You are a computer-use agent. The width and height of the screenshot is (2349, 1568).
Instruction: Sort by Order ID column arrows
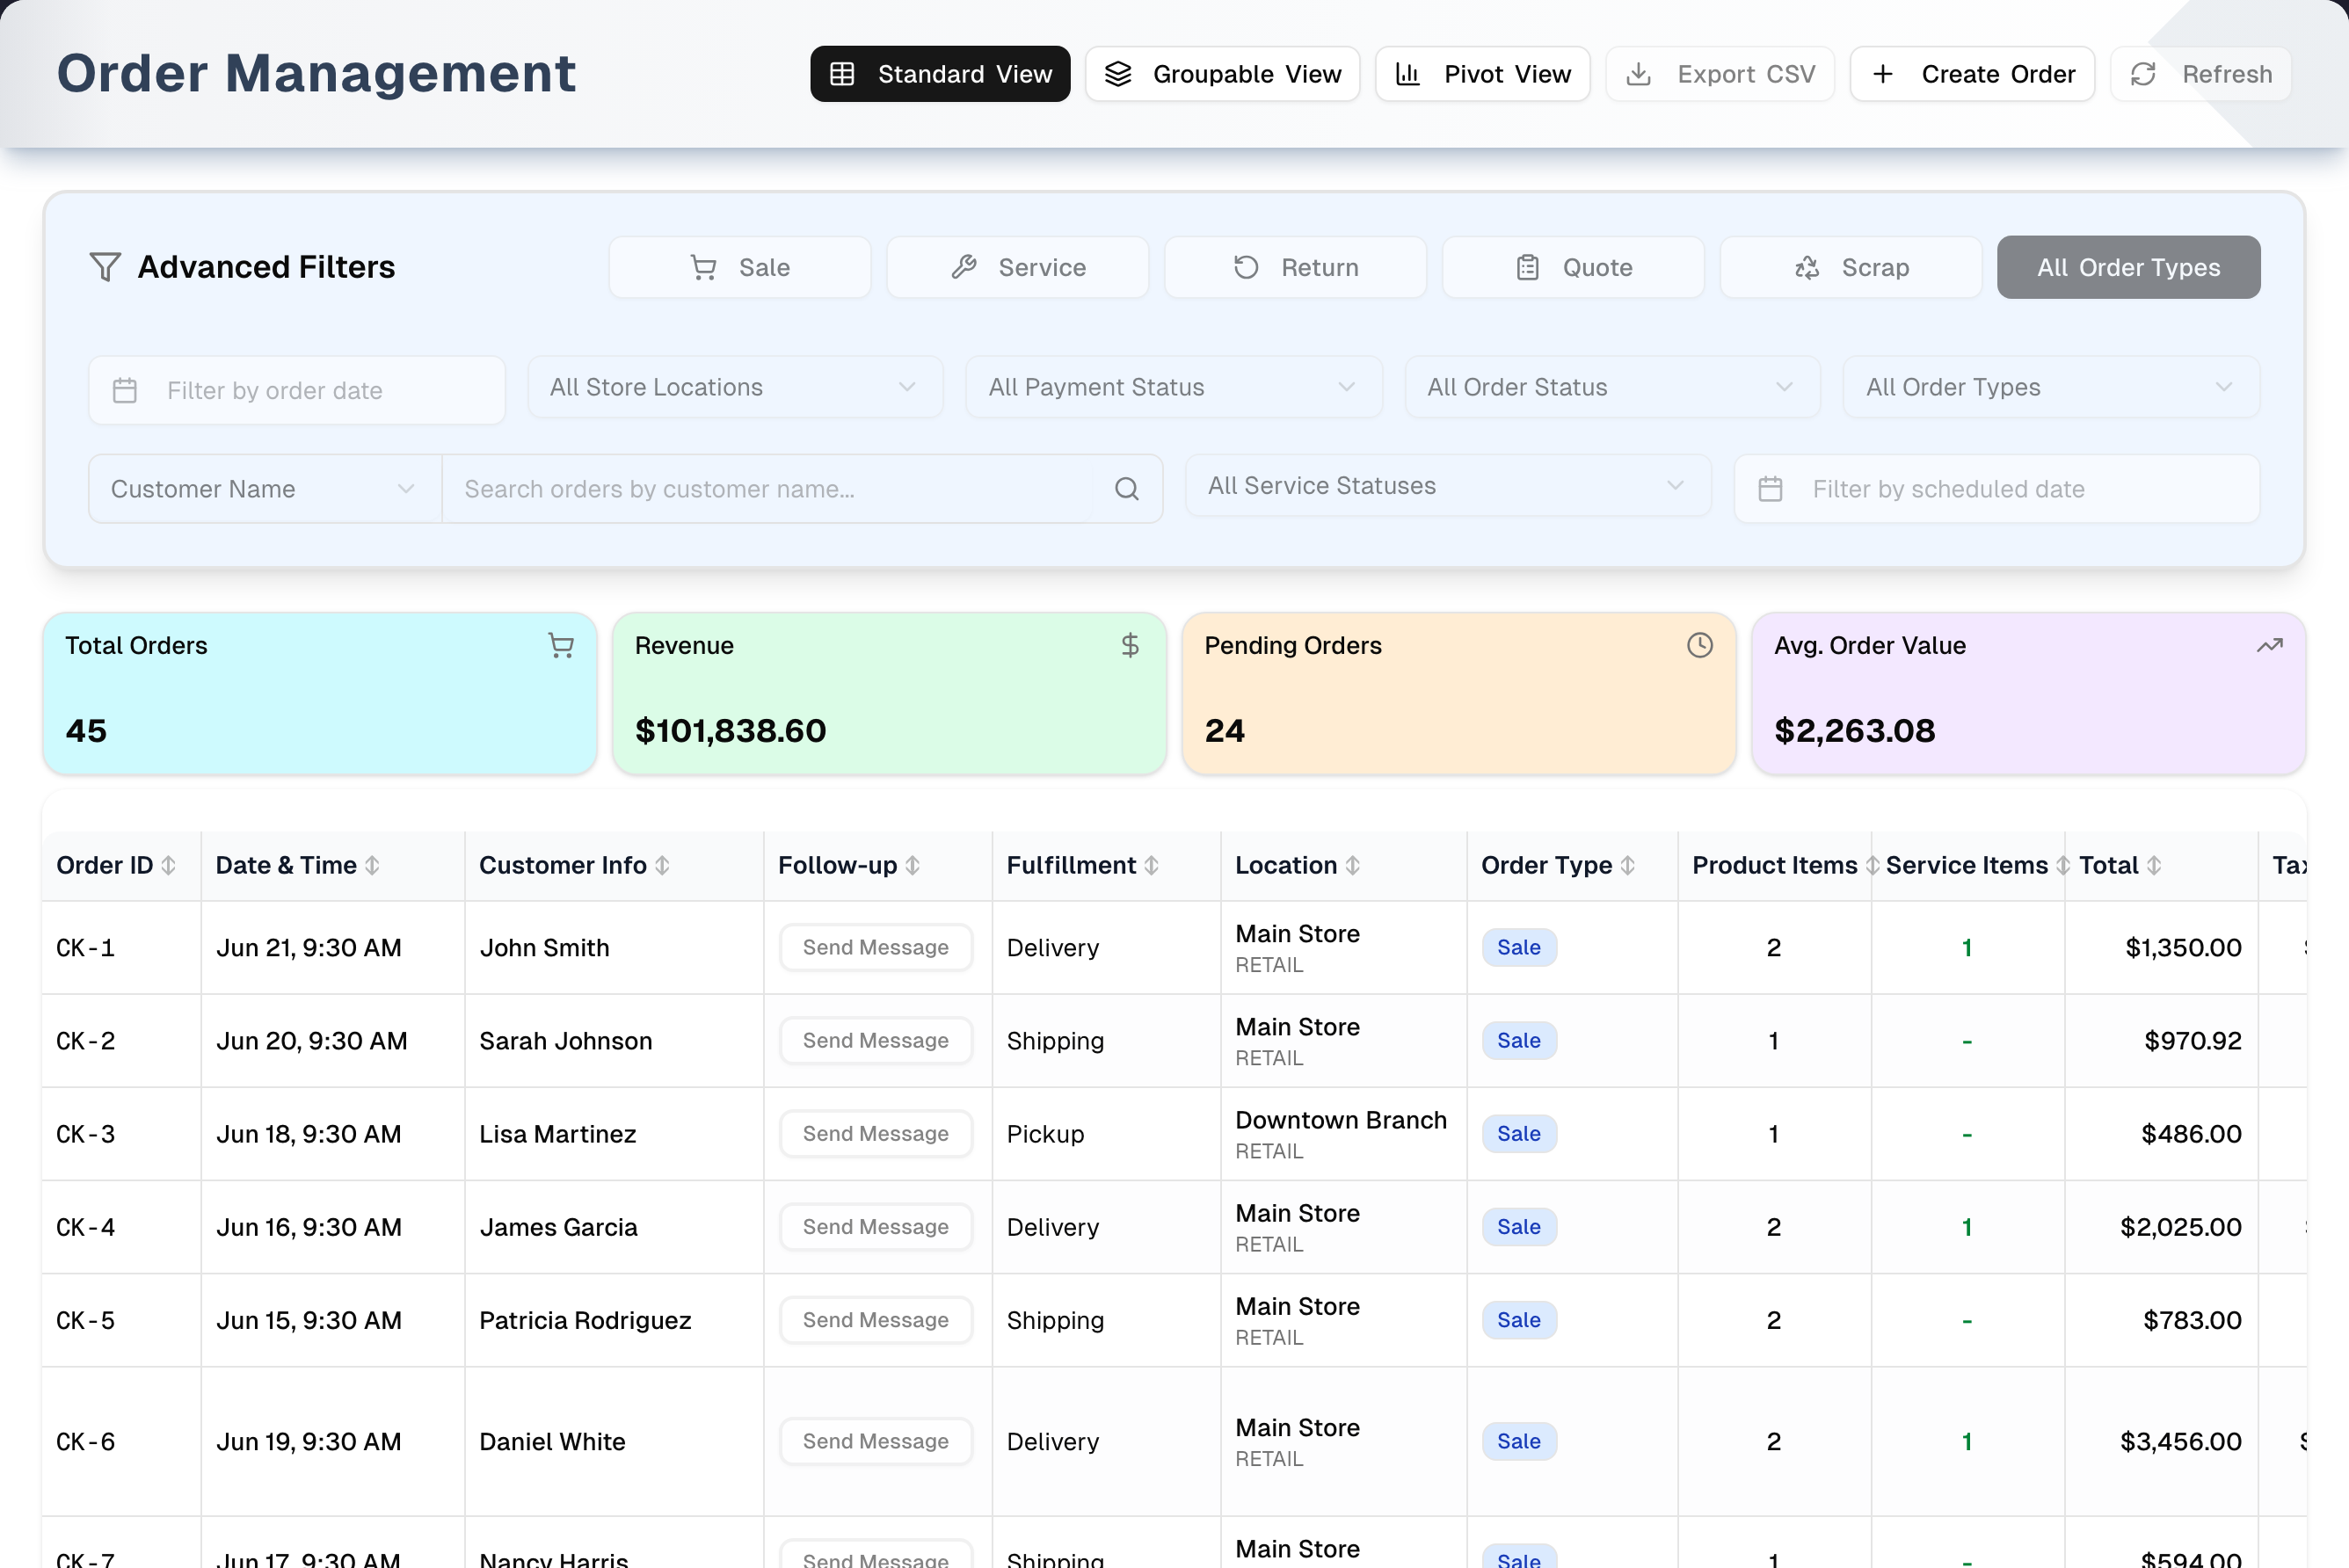click(x=169, y=866)
